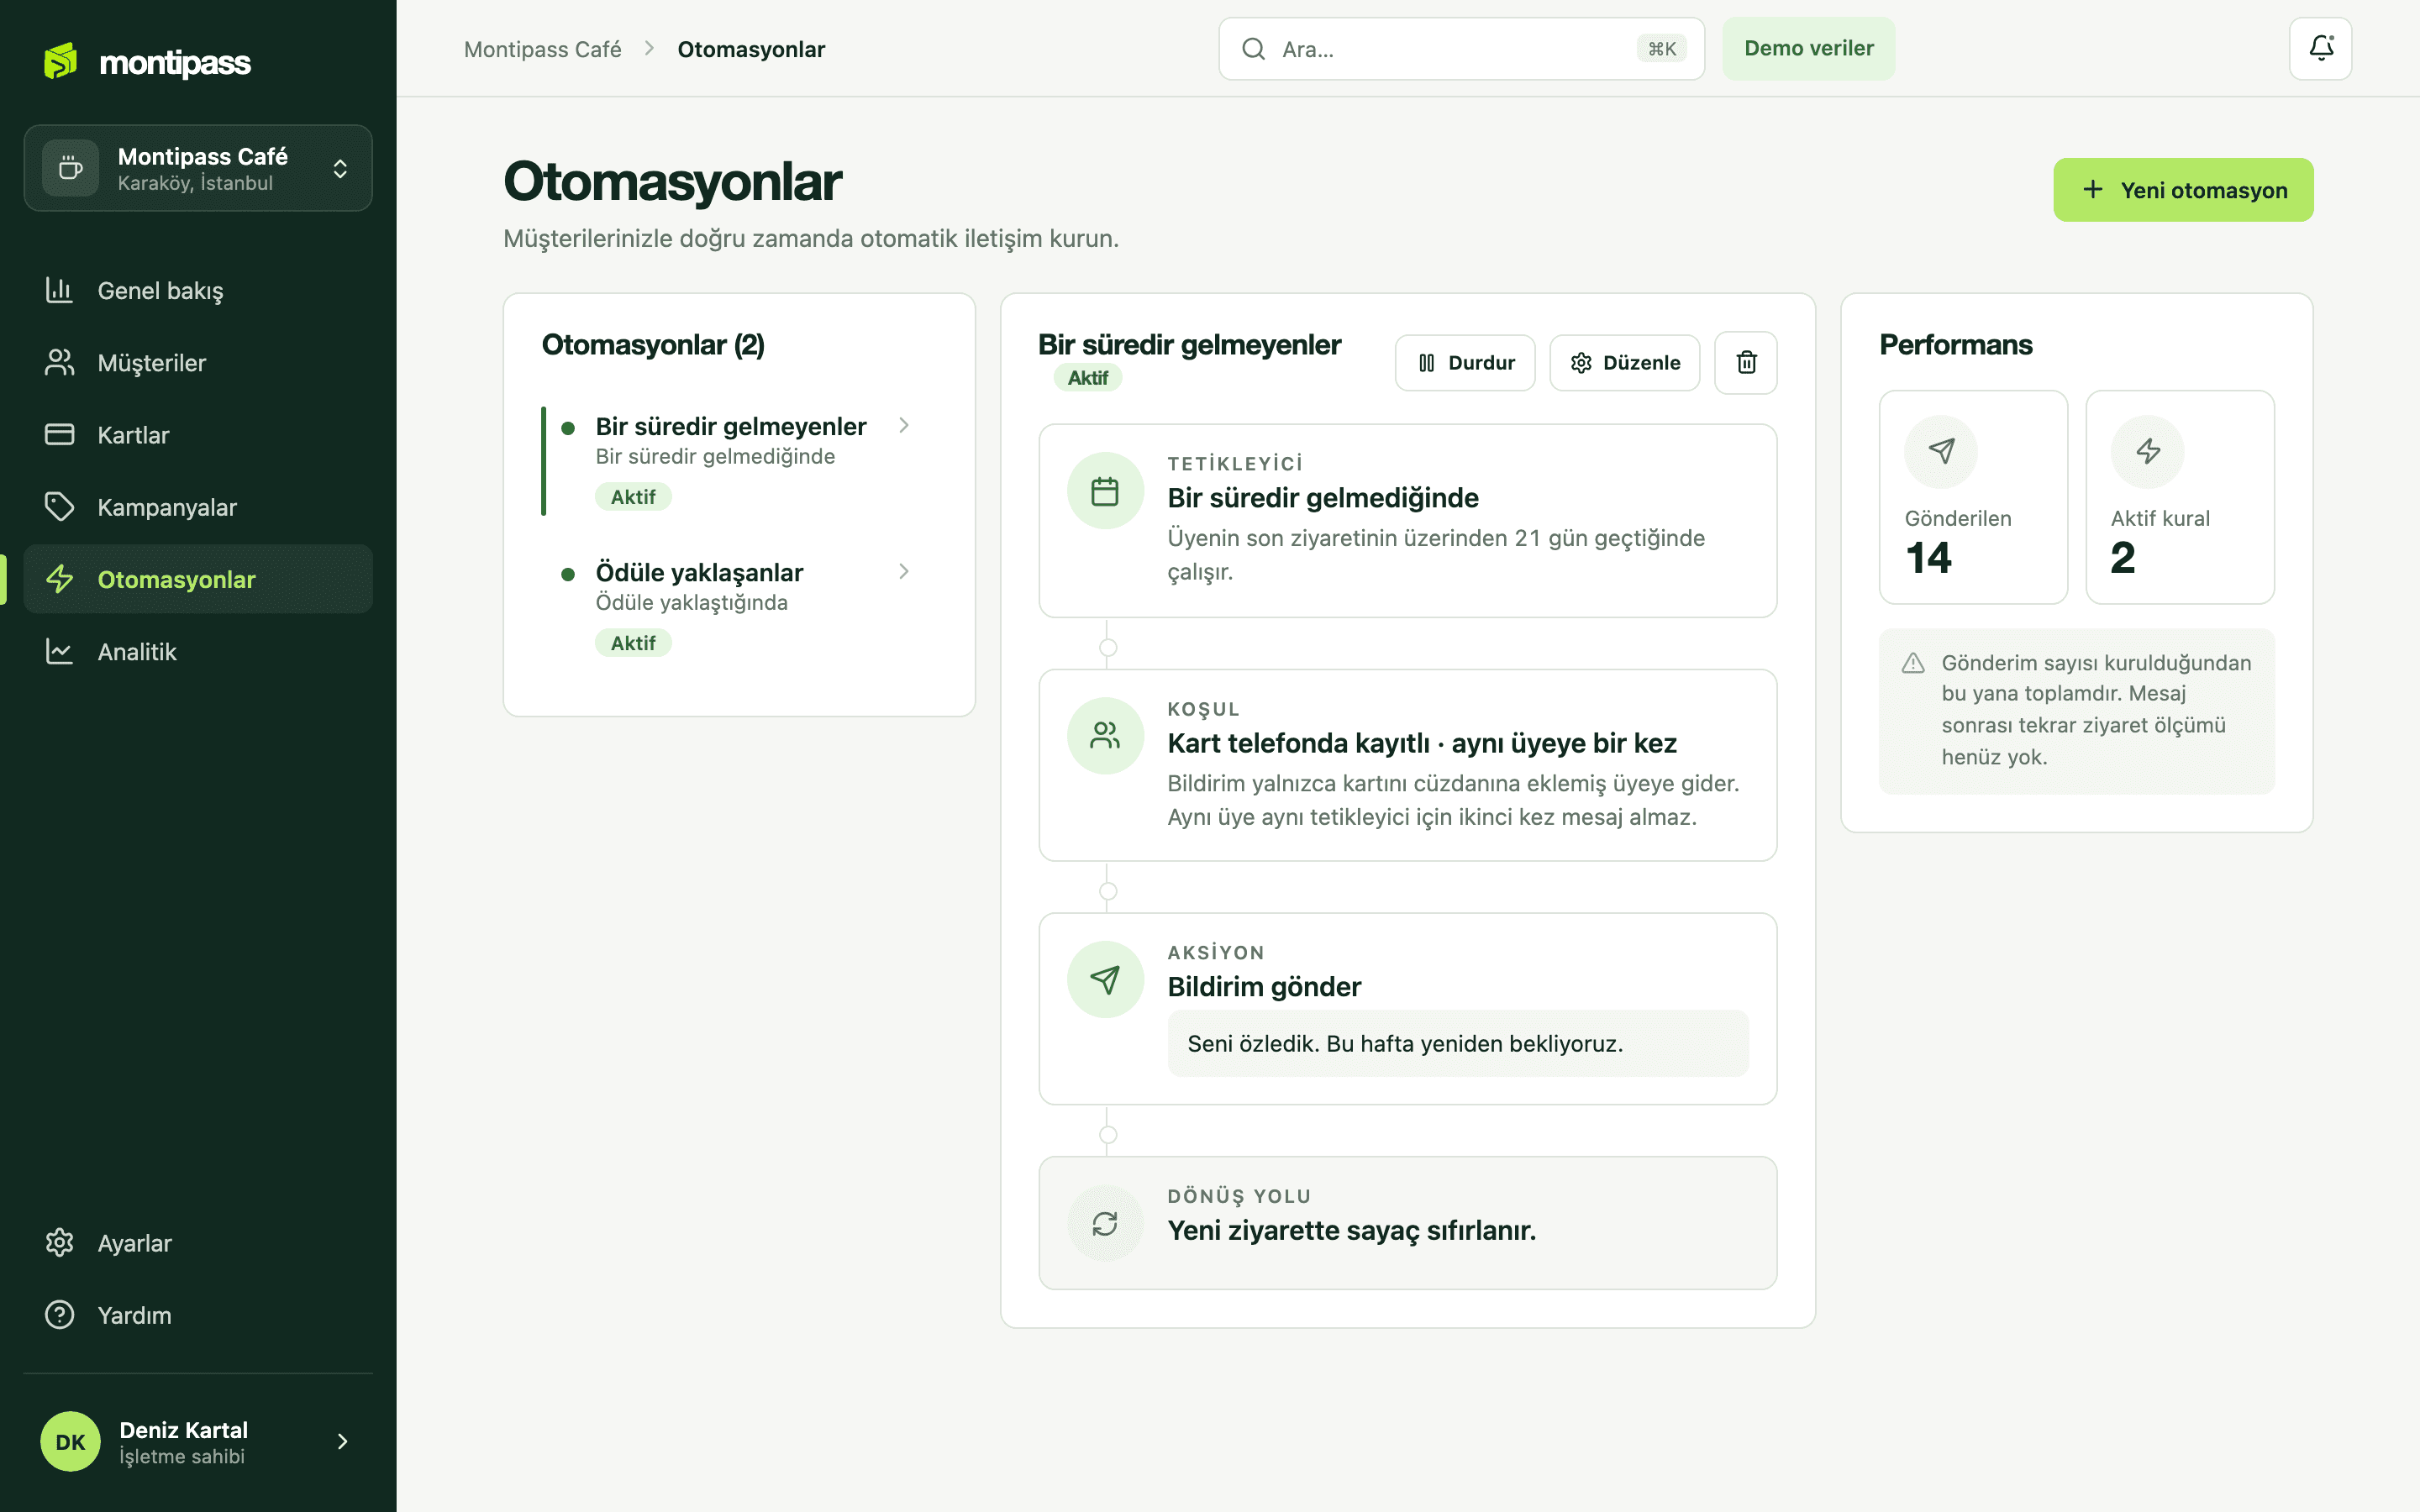Click the montipass logo icon
2420x1512 pixels.
click(x=60, y=61)
